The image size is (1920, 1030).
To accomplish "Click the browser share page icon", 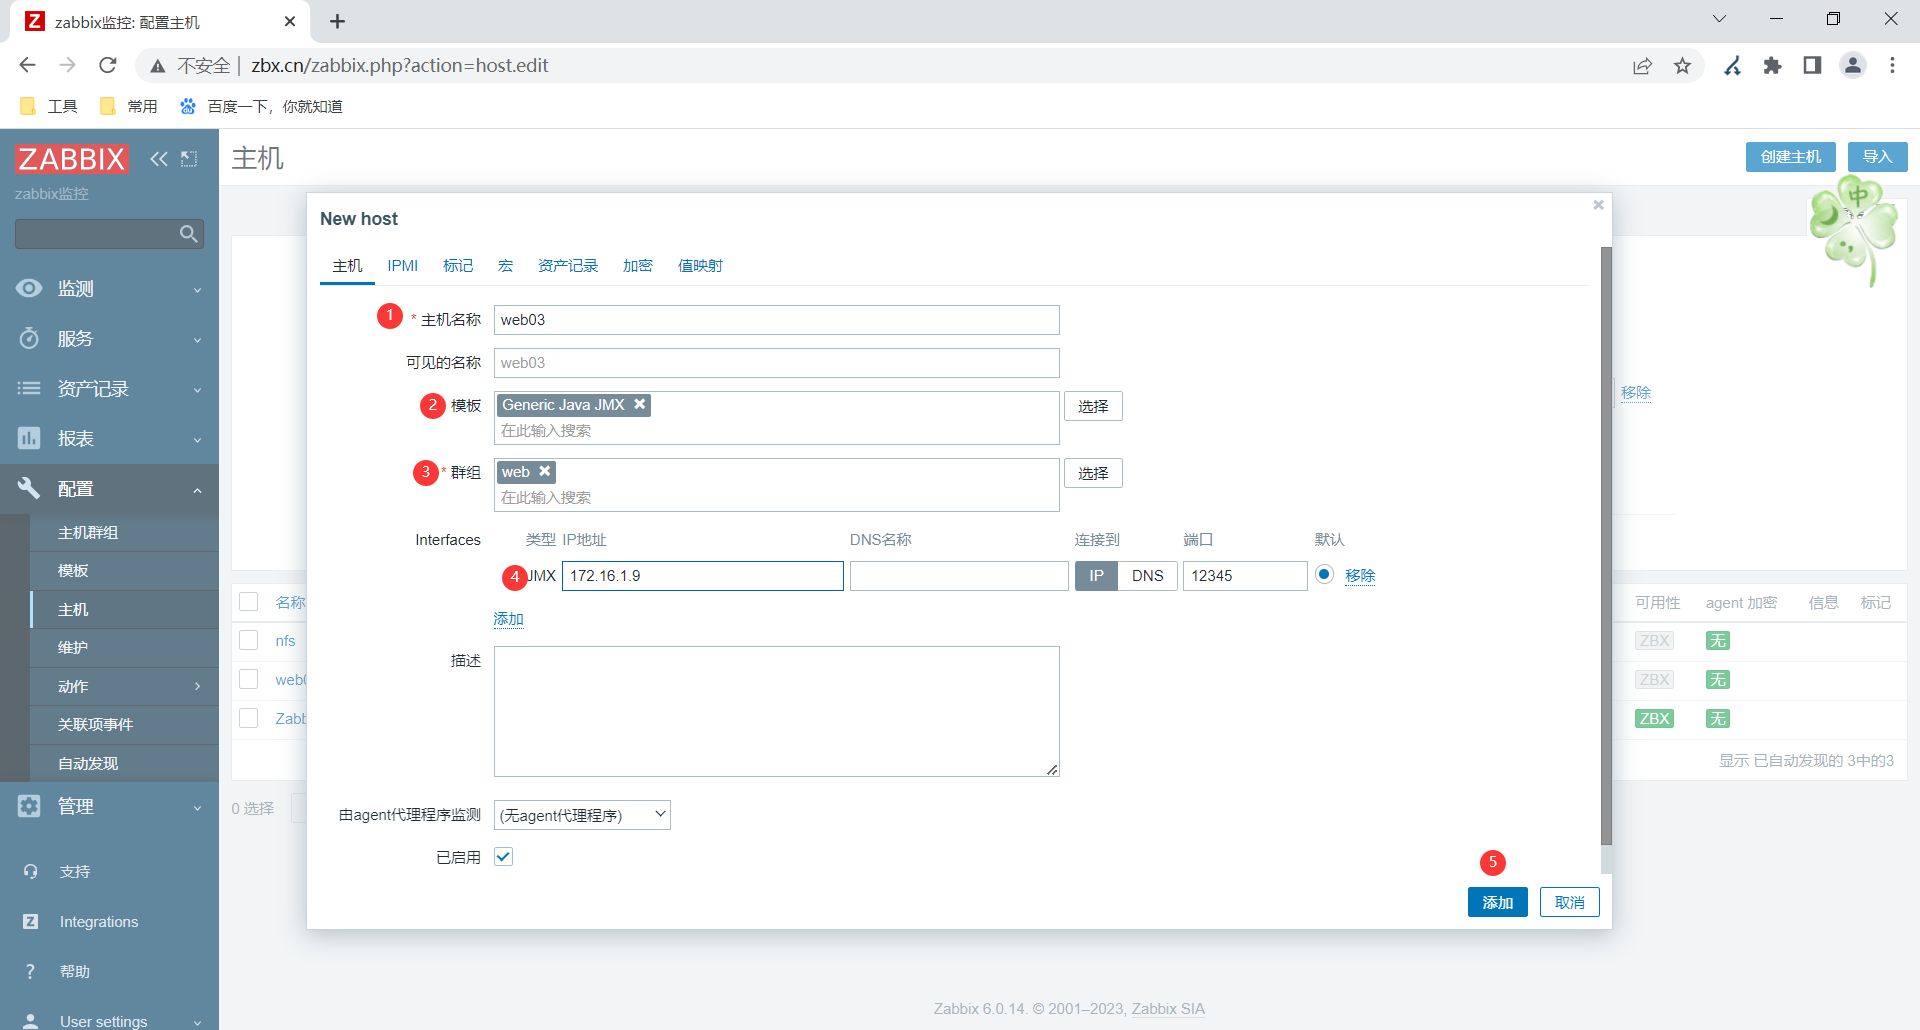I will 1642,66.
